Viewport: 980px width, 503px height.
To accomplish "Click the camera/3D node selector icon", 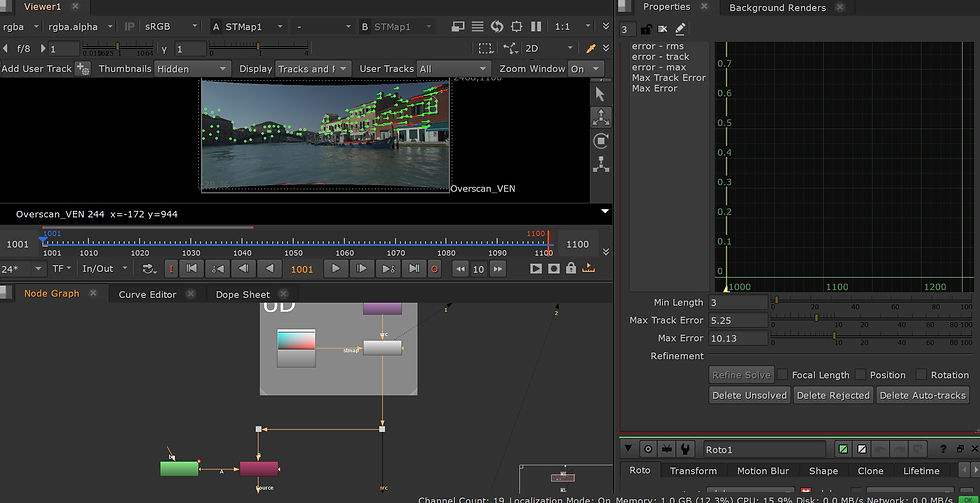I will pyautogui.click(x=511, y=48).
